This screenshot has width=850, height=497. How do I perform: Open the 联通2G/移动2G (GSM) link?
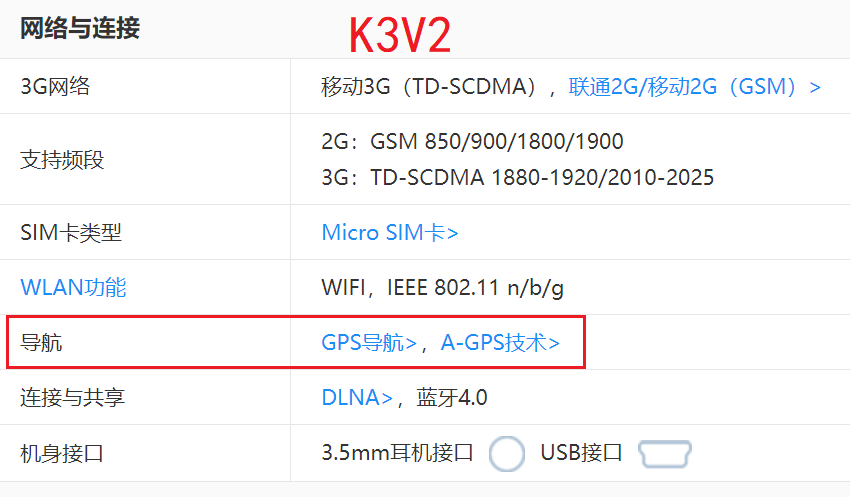coord(682,87)
